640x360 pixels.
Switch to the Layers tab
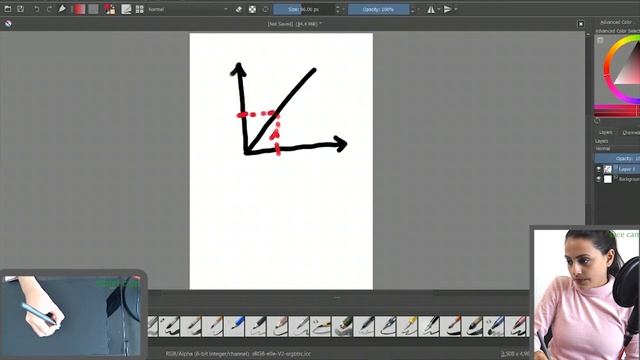coord(605,132)
